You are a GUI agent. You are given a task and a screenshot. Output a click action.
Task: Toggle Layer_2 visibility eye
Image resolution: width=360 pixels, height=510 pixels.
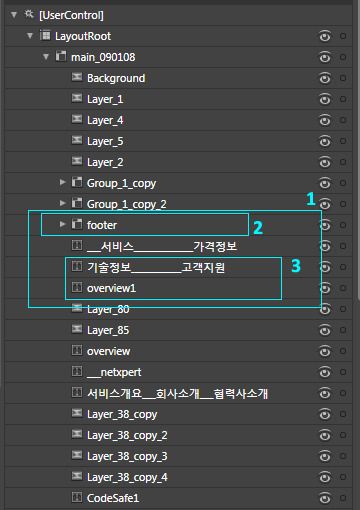325,162
